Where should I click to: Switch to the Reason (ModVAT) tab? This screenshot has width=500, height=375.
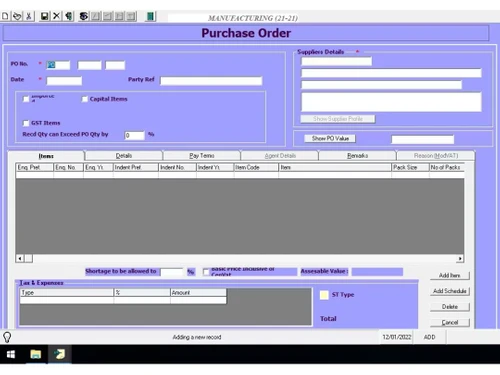click(436, 156)
